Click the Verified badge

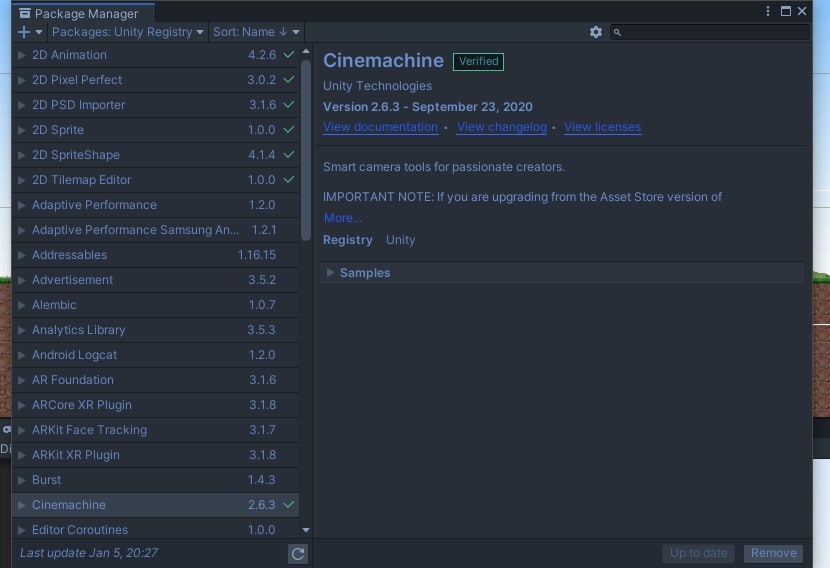(479, 61)
